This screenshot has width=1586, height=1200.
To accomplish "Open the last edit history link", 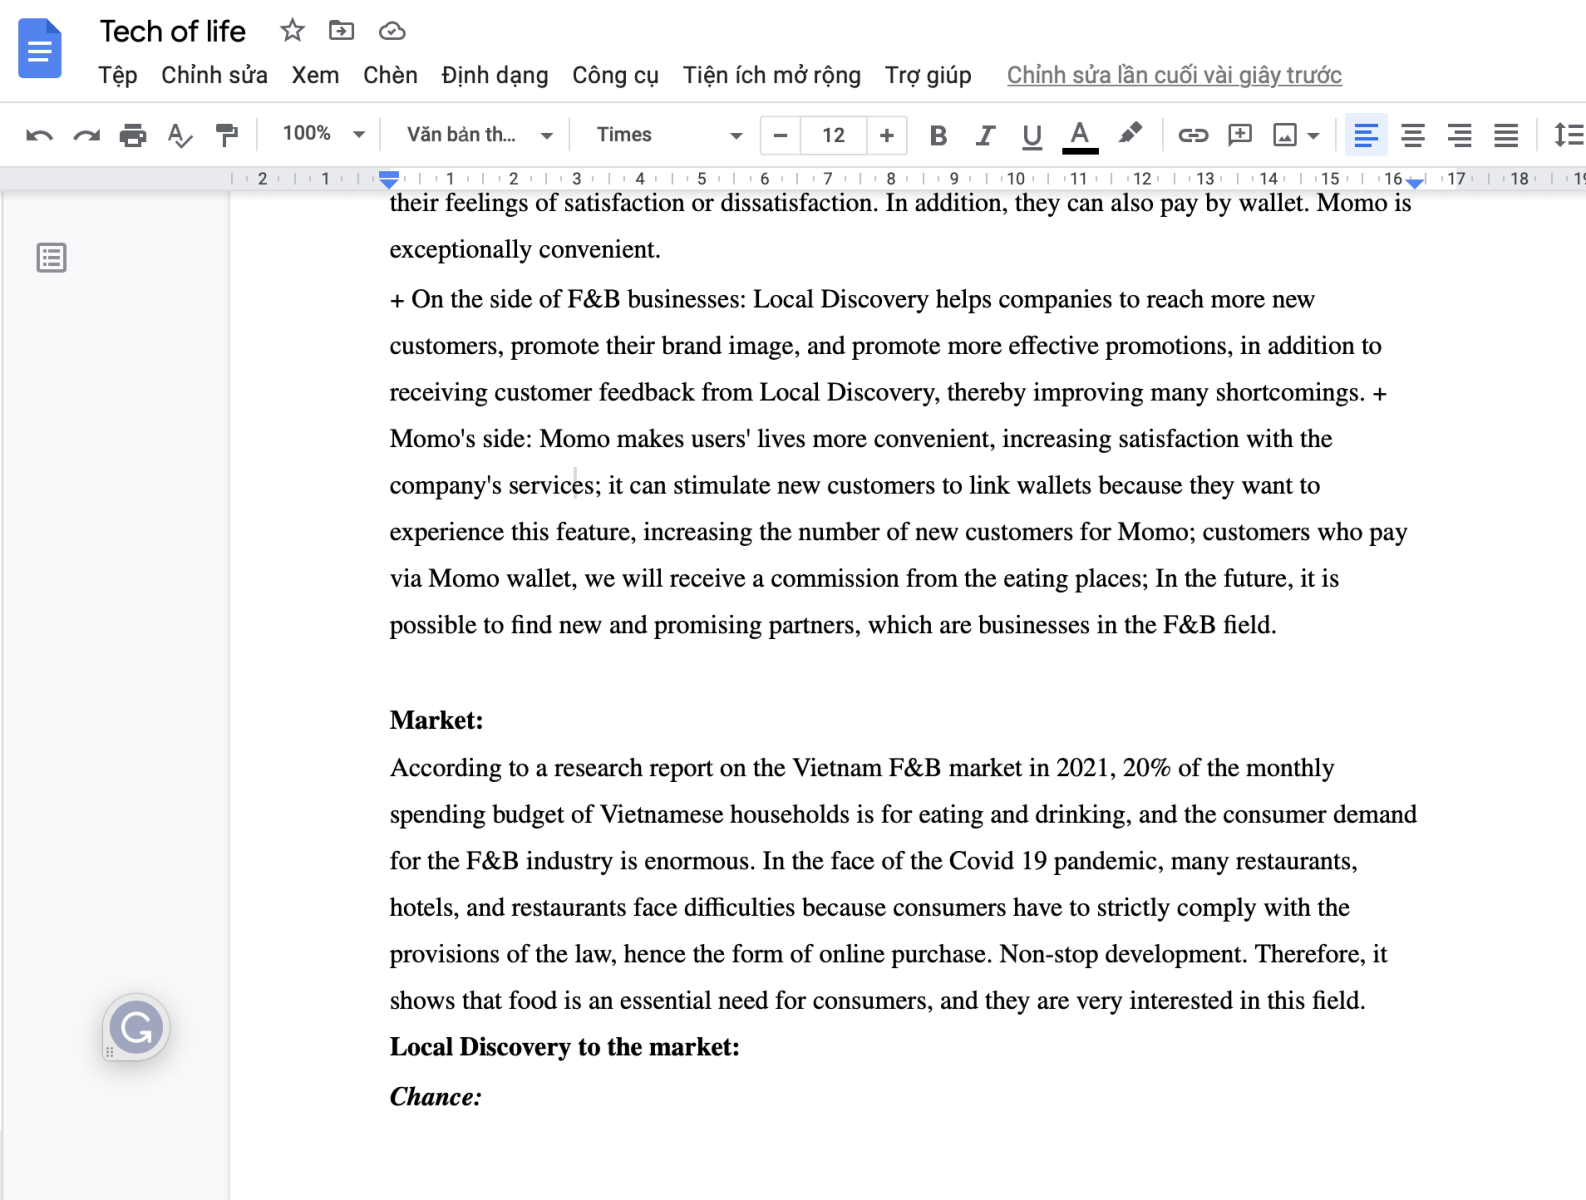I will pyautogui.click(x=1174, y=75).
